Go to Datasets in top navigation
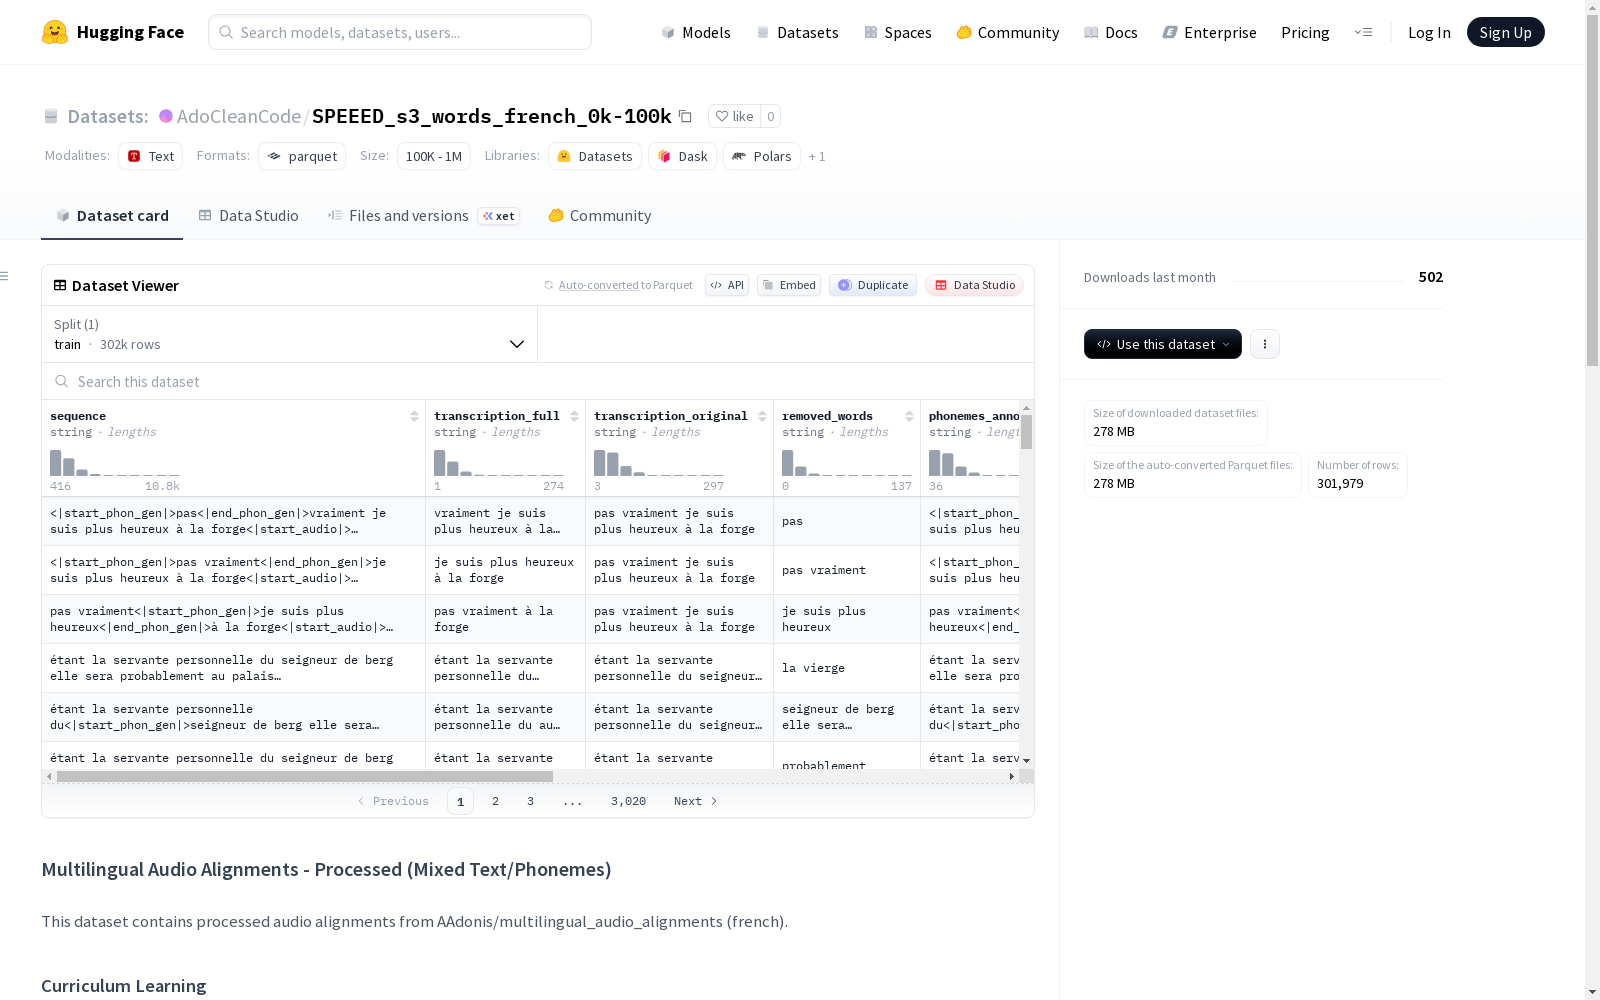Screen dimensions: 1600x1000 point(798,32)
